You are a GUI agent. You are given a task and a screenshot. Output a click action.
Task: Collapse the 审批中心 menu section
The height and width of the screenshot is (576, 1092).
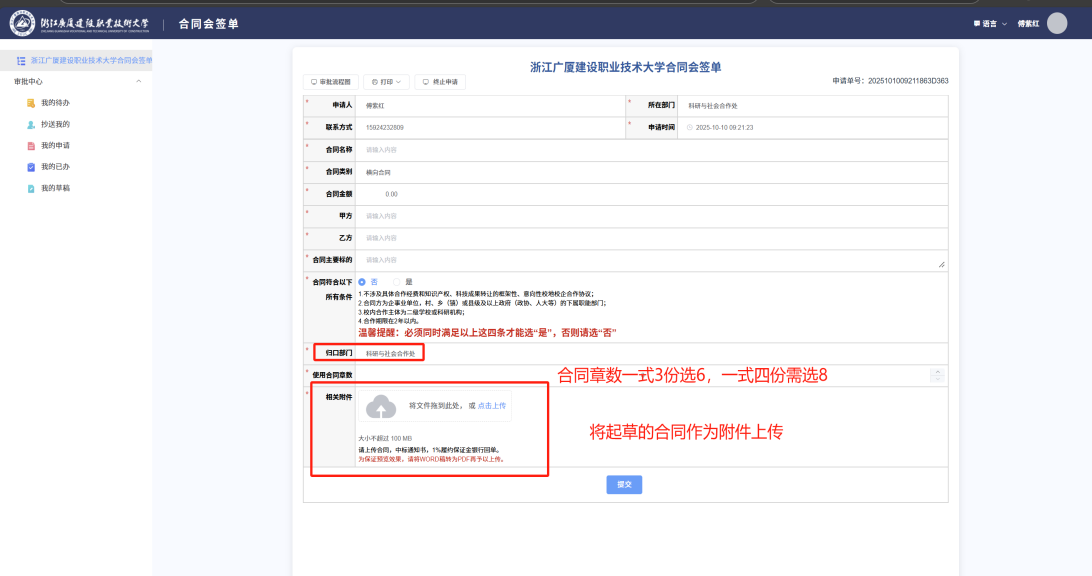[138, 81]
